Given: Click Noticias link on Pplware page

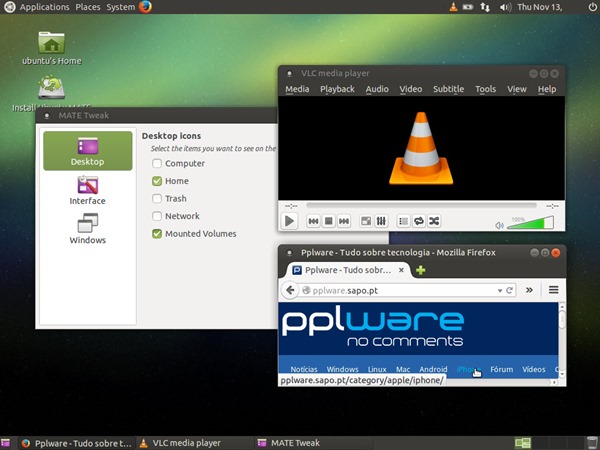Looking at the screenshot, I should coord(304,369).
